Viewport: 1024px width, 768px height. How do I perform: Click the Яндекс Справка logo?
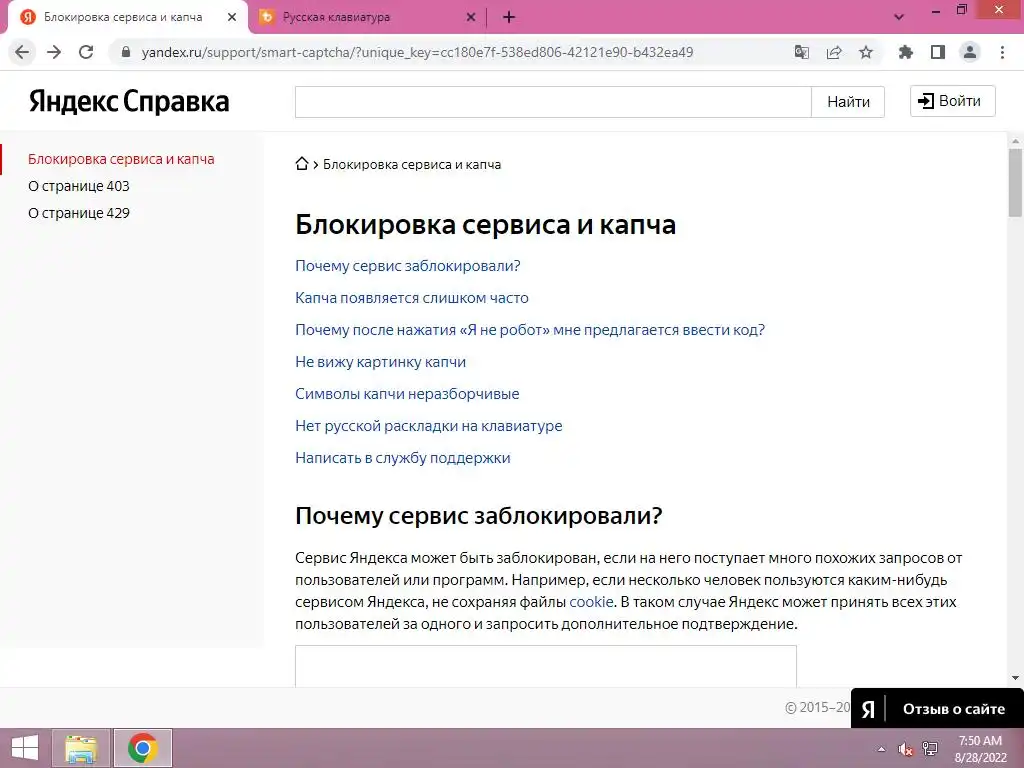point(129,102)
